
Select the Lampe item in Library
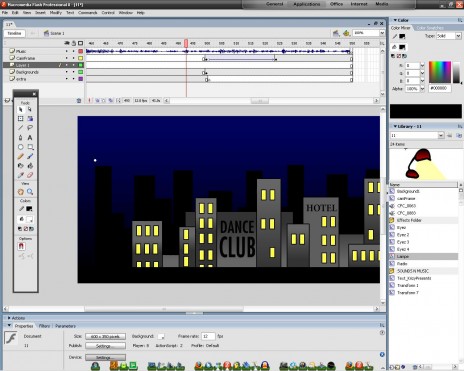coord(423,256)
